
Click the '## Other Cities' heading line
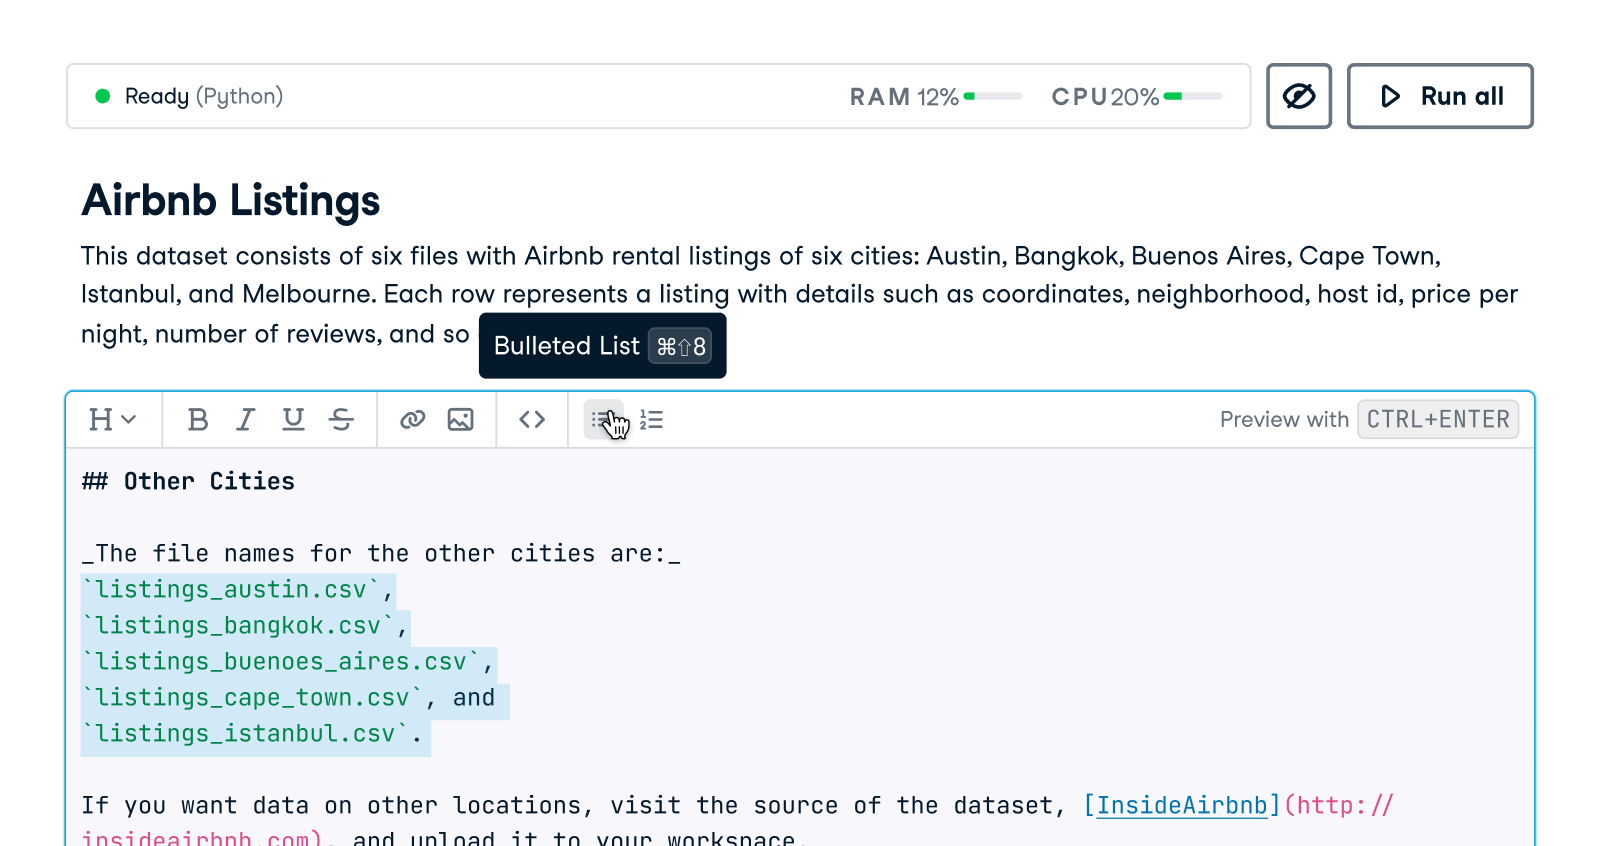[x=188, y=482]
